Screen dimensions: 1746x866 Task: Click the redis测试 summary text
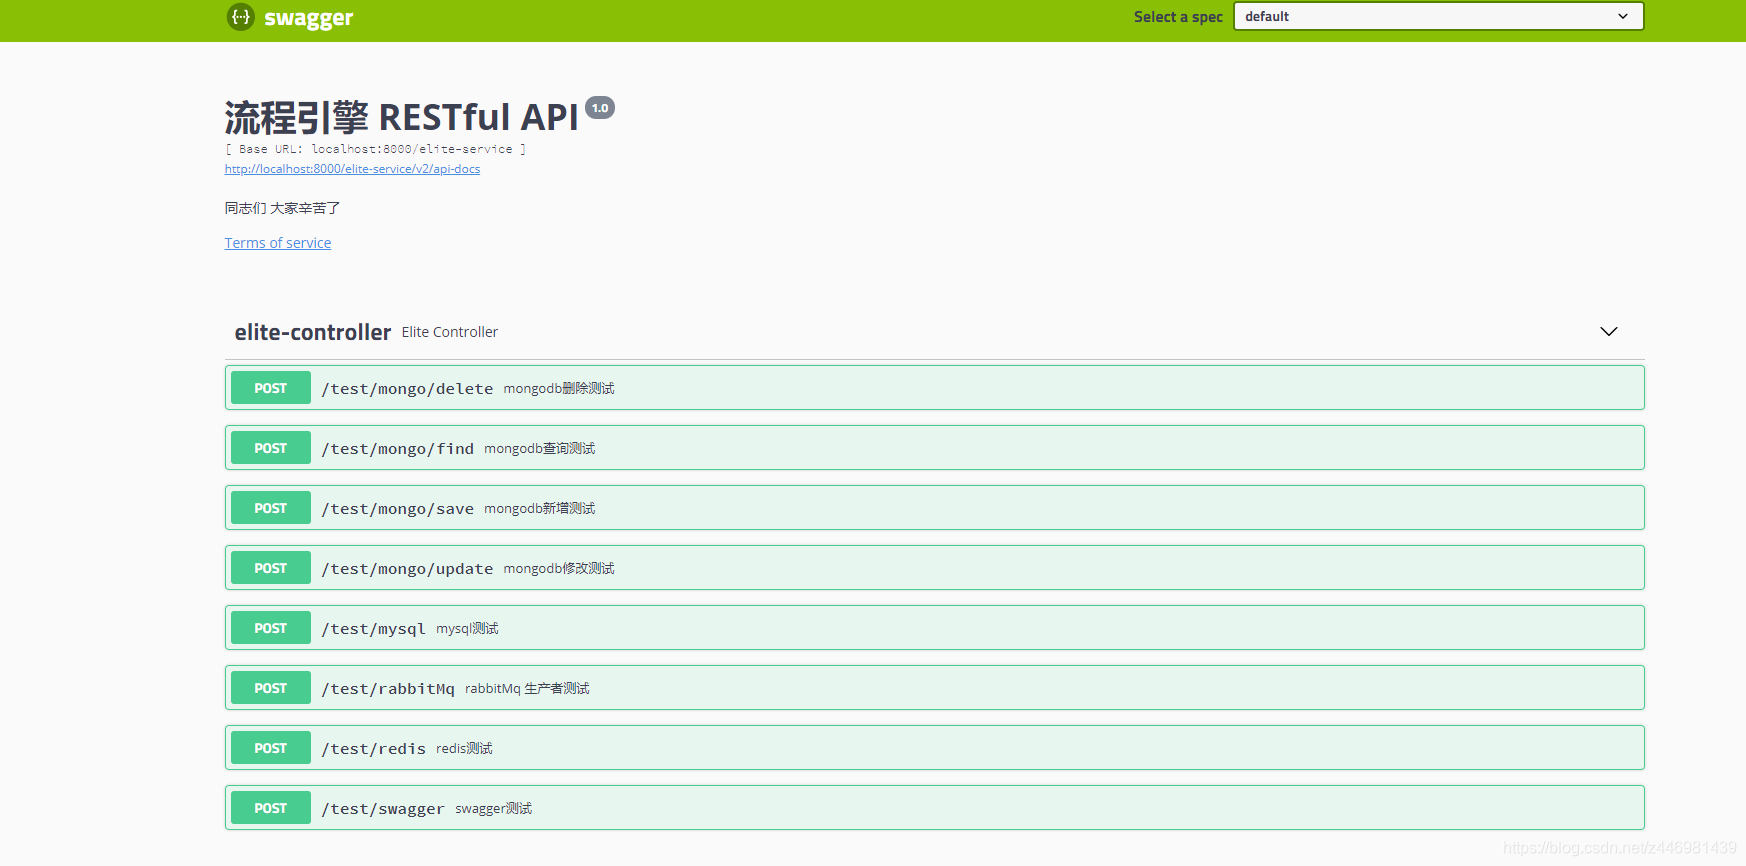click(464, 748)
